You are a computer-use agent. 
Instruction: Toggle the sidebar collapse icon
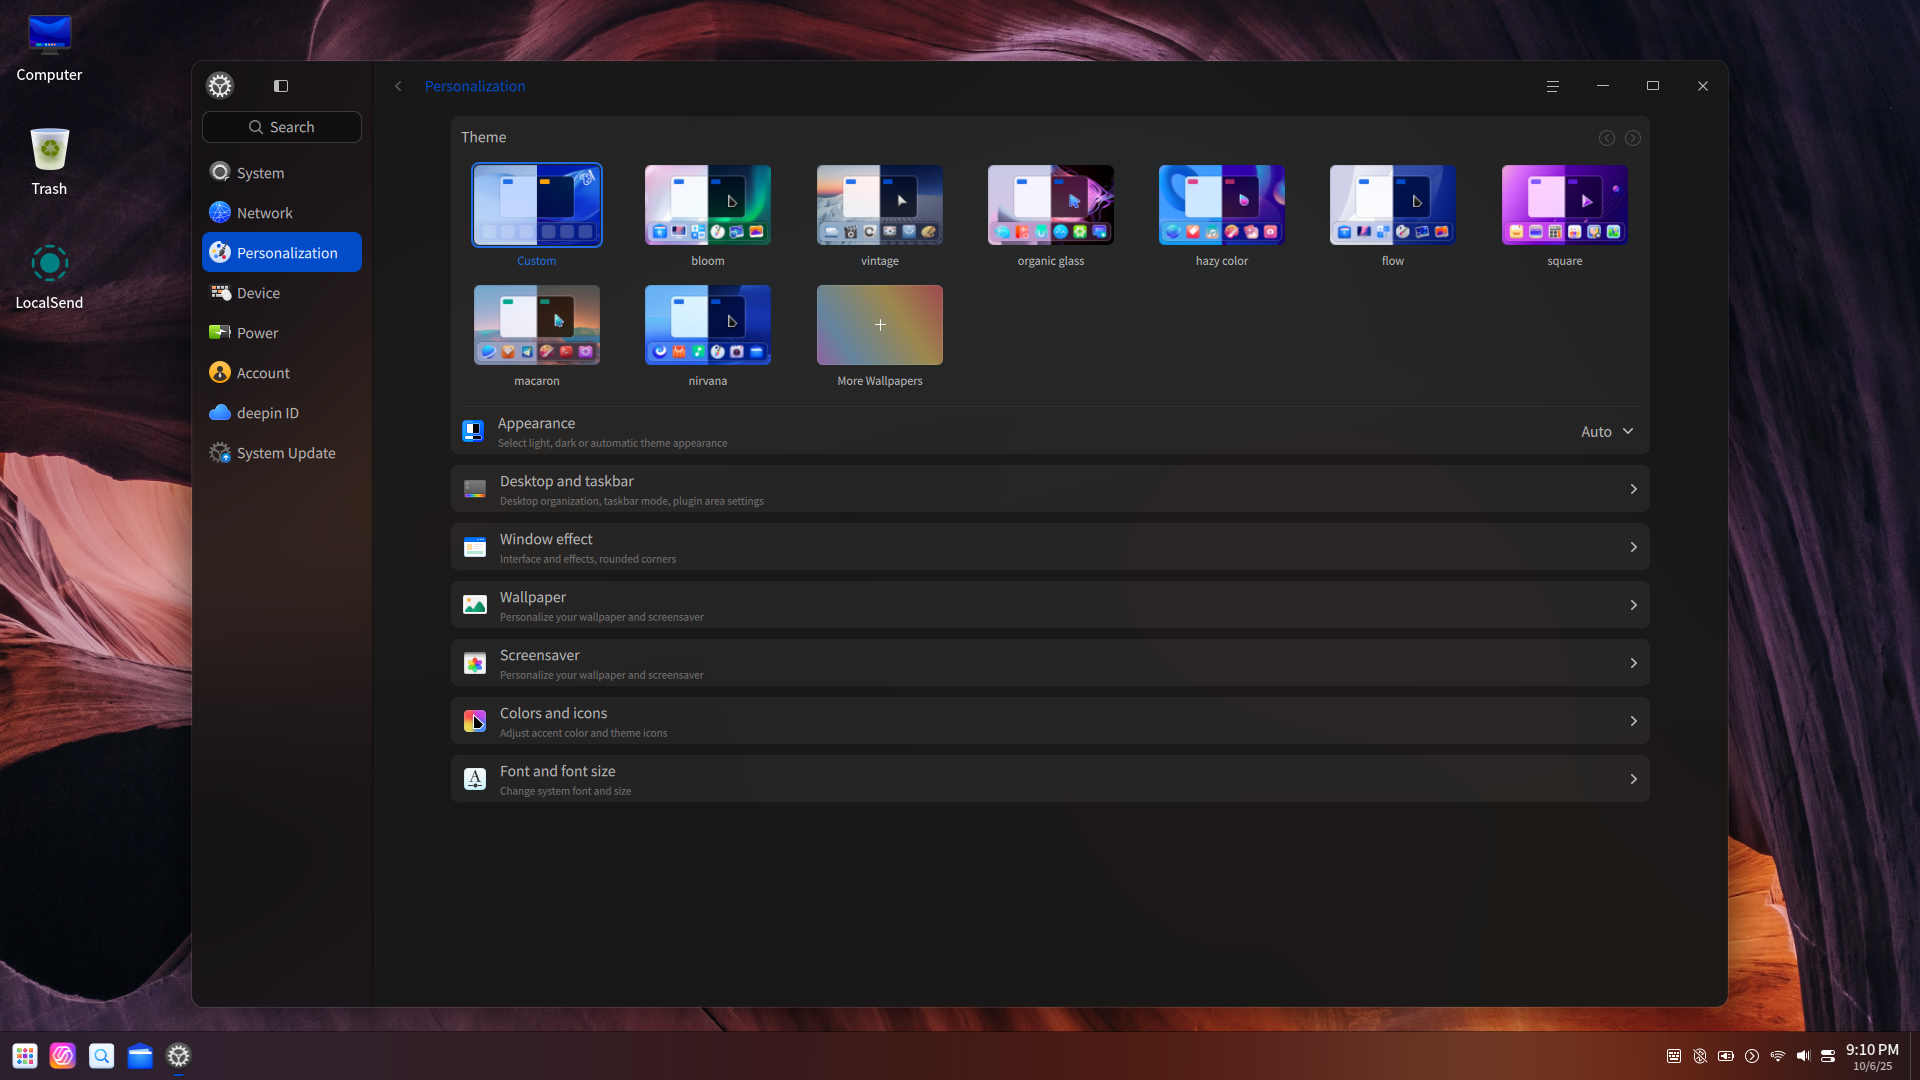coord(281,86)
